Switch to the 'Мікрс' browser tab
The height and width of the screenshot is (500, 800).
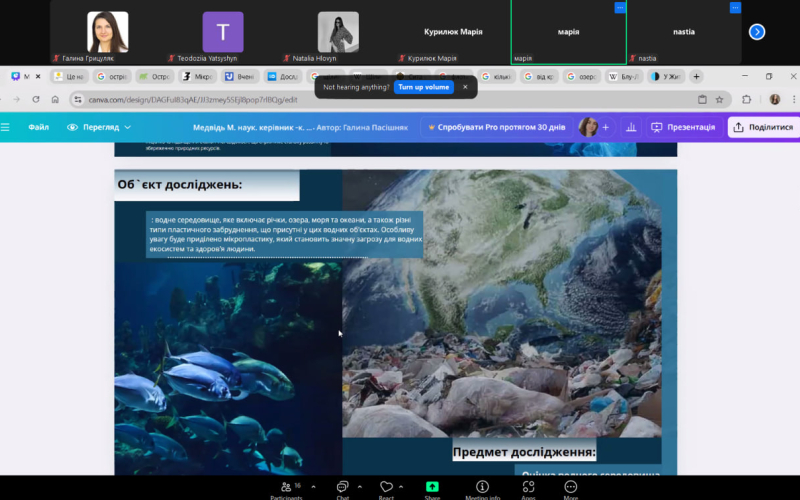[197, 77]
